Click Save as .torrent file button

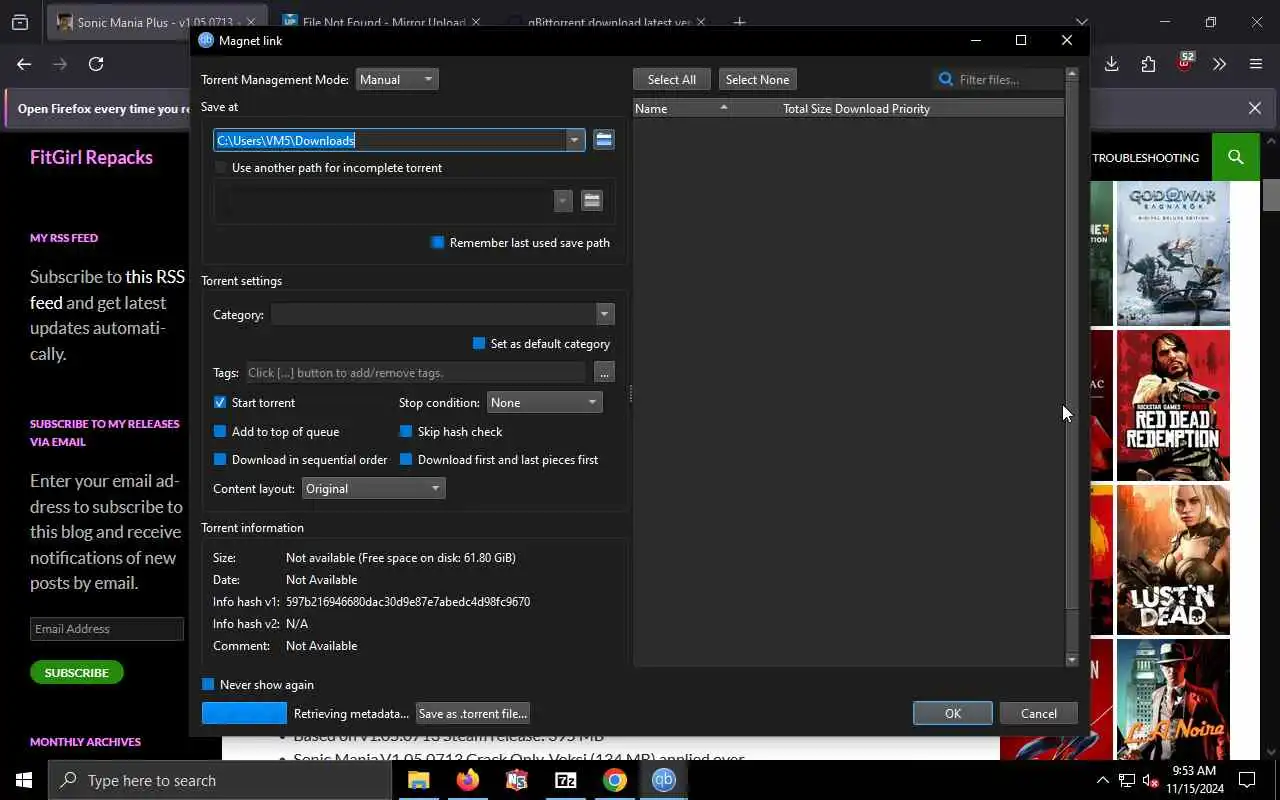pos(472,713)
